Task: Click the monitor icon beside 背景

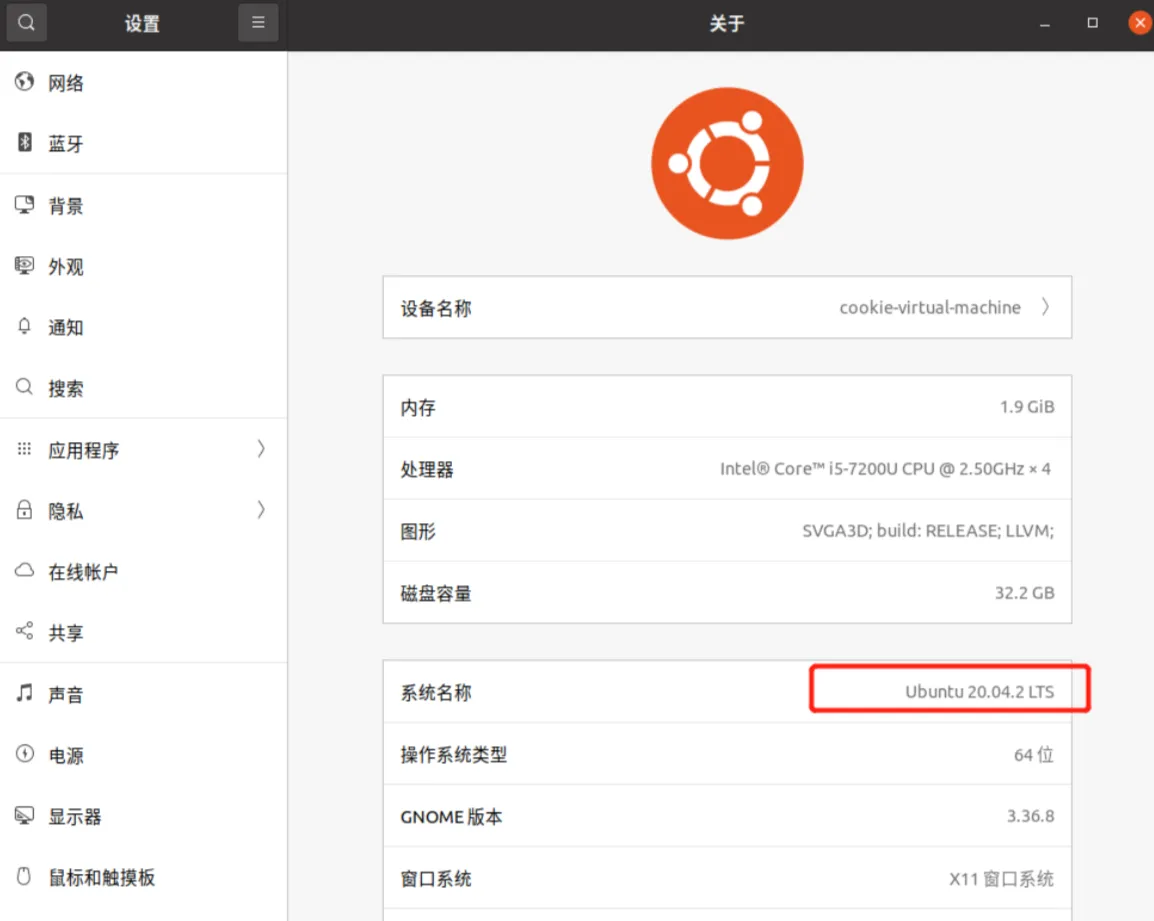Action: pos(24,204)
